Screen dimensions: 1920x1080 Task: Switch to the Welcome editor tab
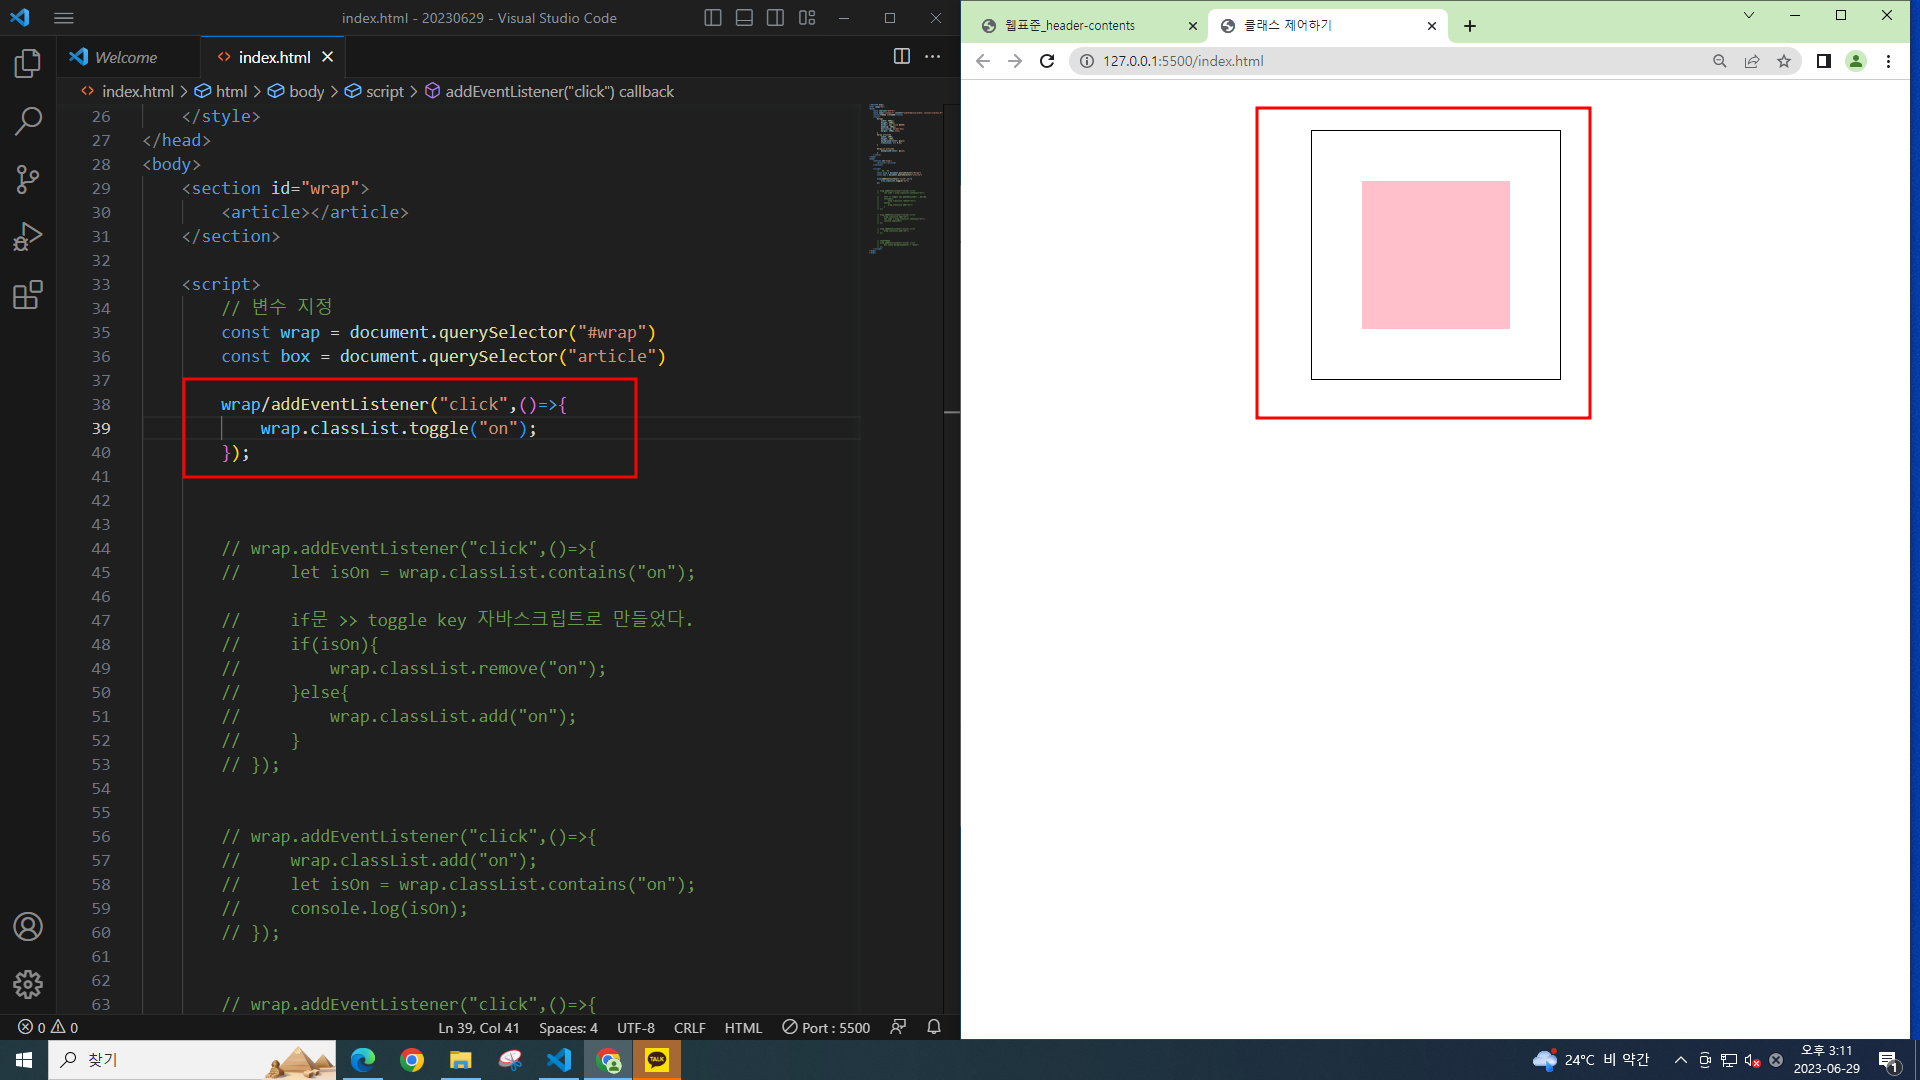(125, 57)
